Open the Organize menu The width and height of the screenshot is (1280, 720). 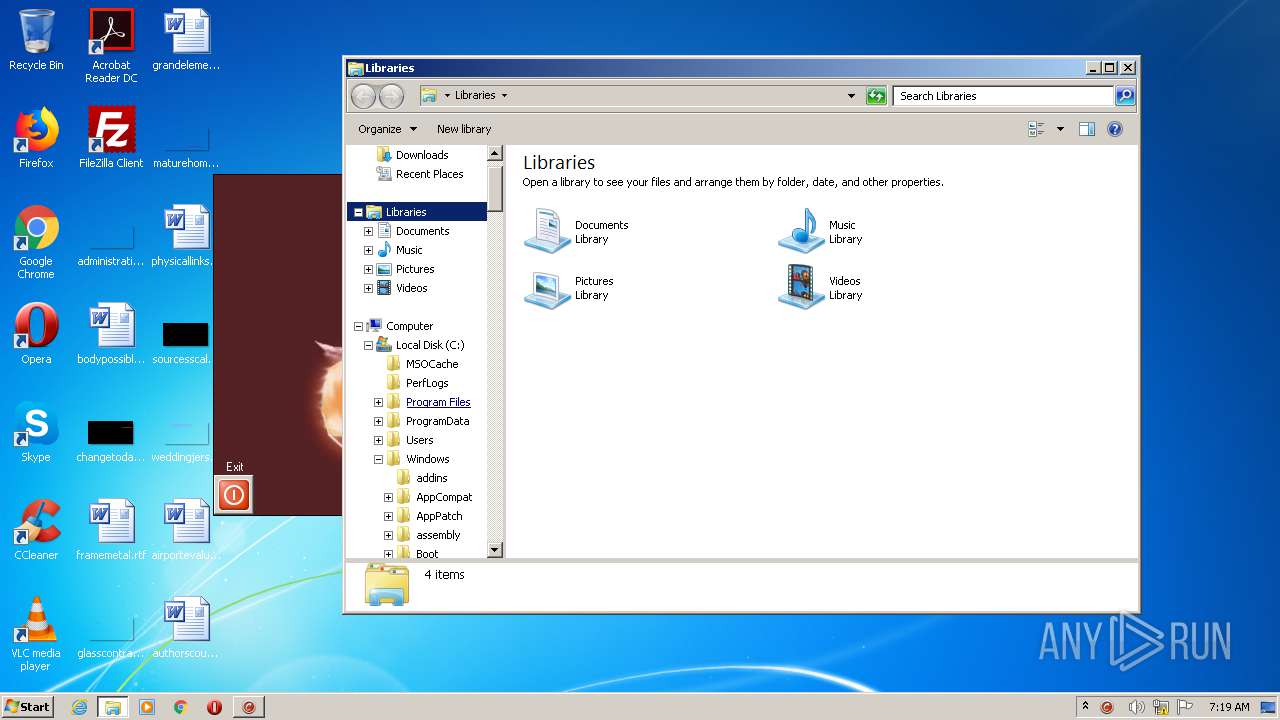[387, 129]
